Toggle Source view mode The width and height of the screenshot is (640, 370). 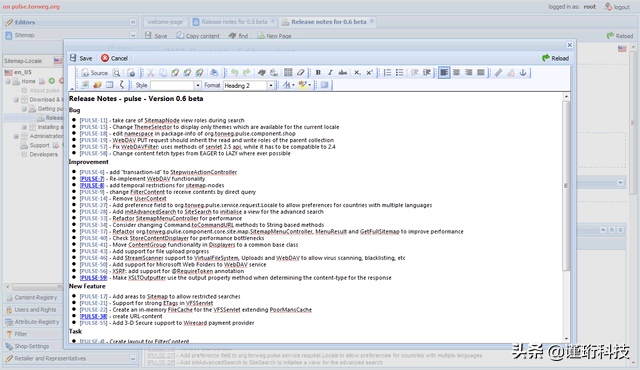(95, 73)
